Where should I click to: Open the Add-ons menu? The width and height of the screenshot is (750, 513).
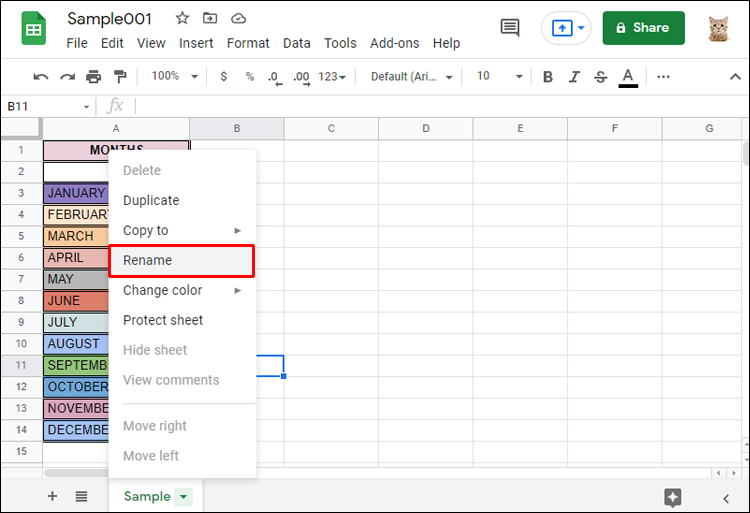coord(395,43)
